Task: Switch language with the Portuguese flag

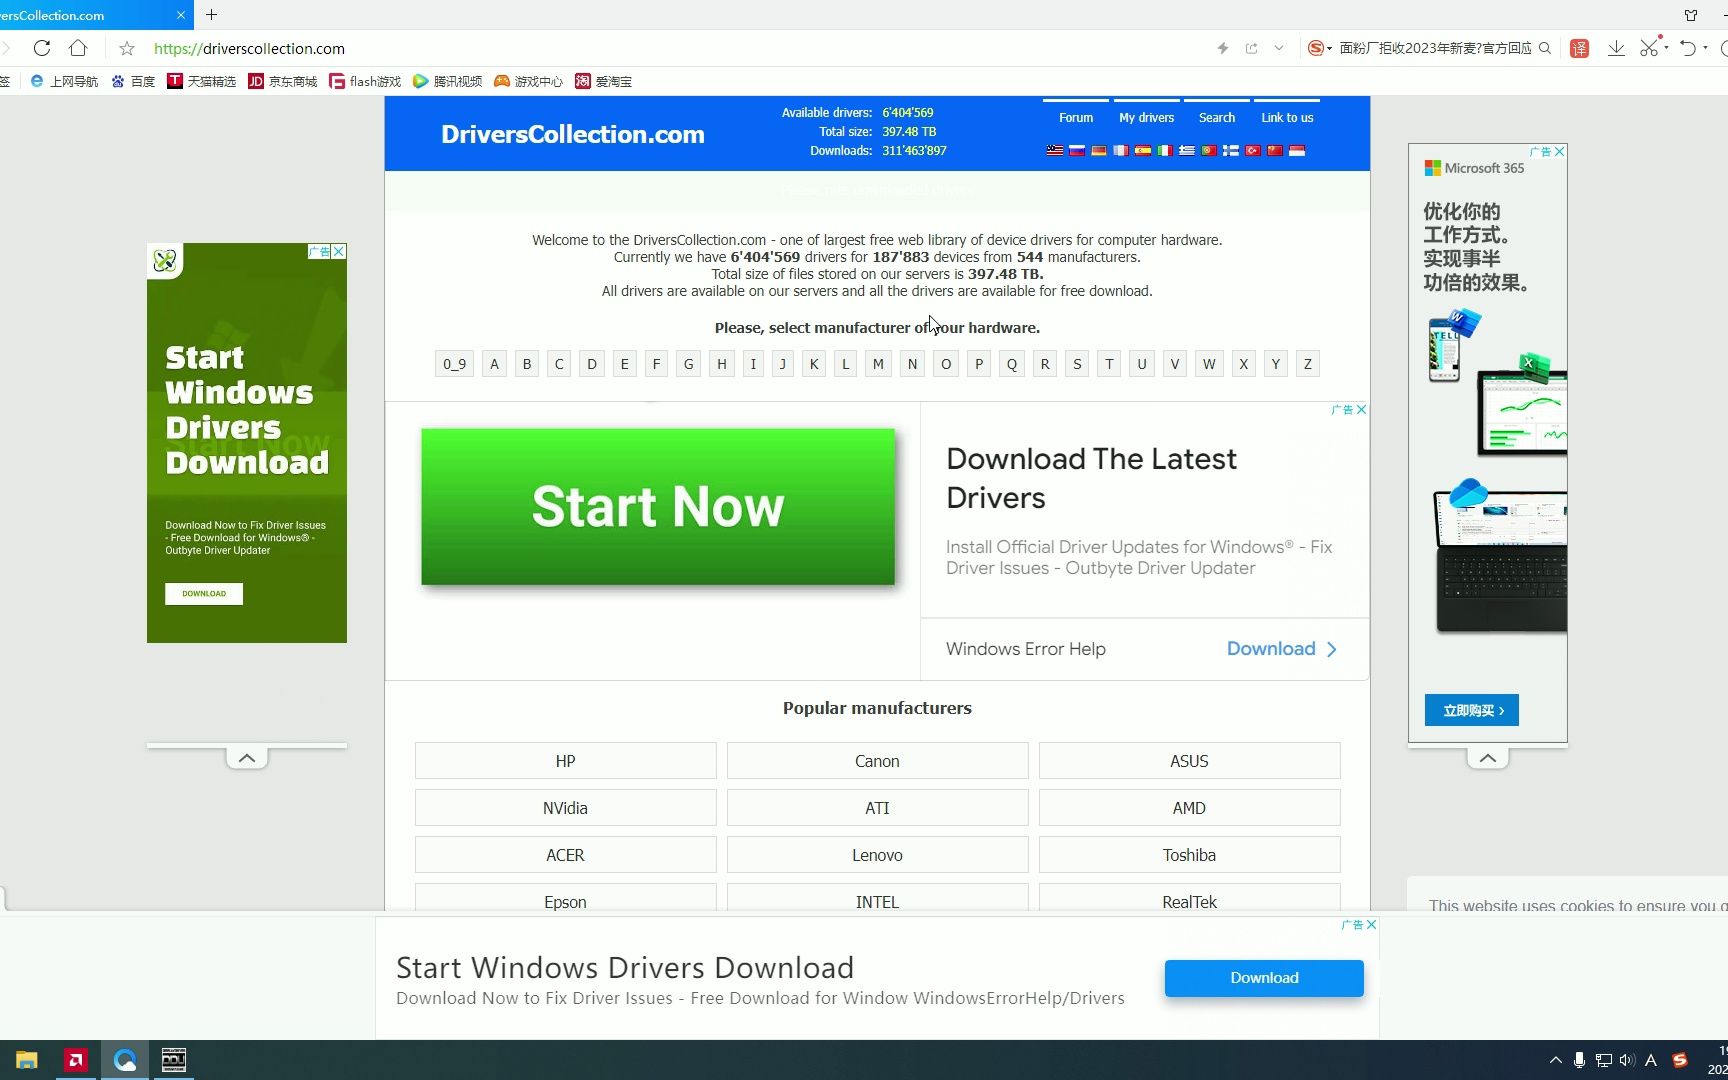Action: coord(1209,151)
